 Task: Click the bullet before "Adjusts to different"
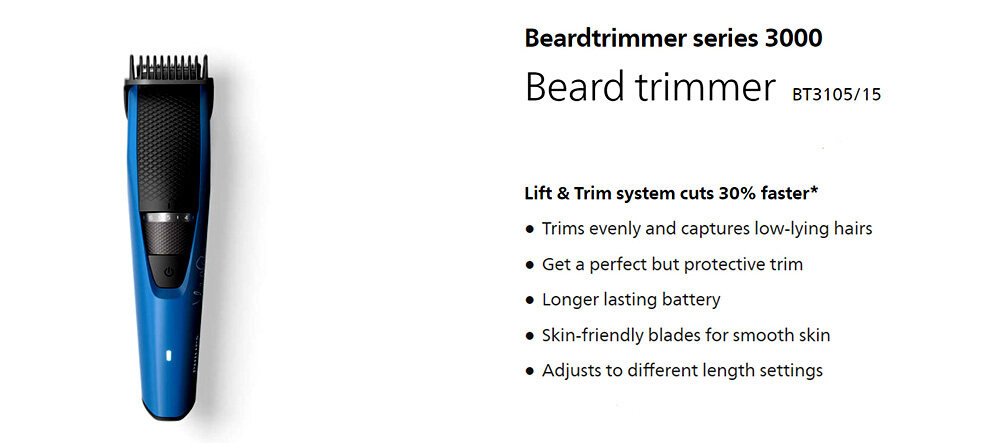pos(530,371)
